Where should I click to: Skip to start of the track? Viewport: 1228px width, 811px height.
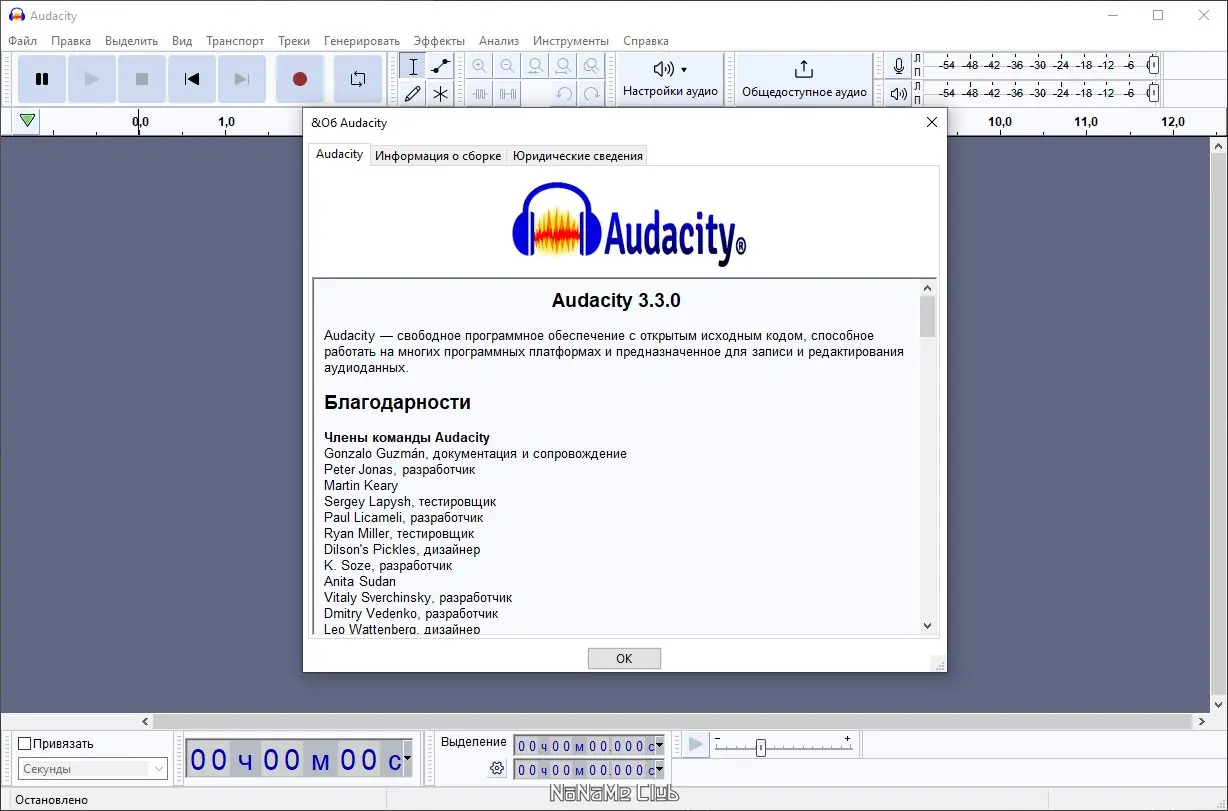click(192, 79)
